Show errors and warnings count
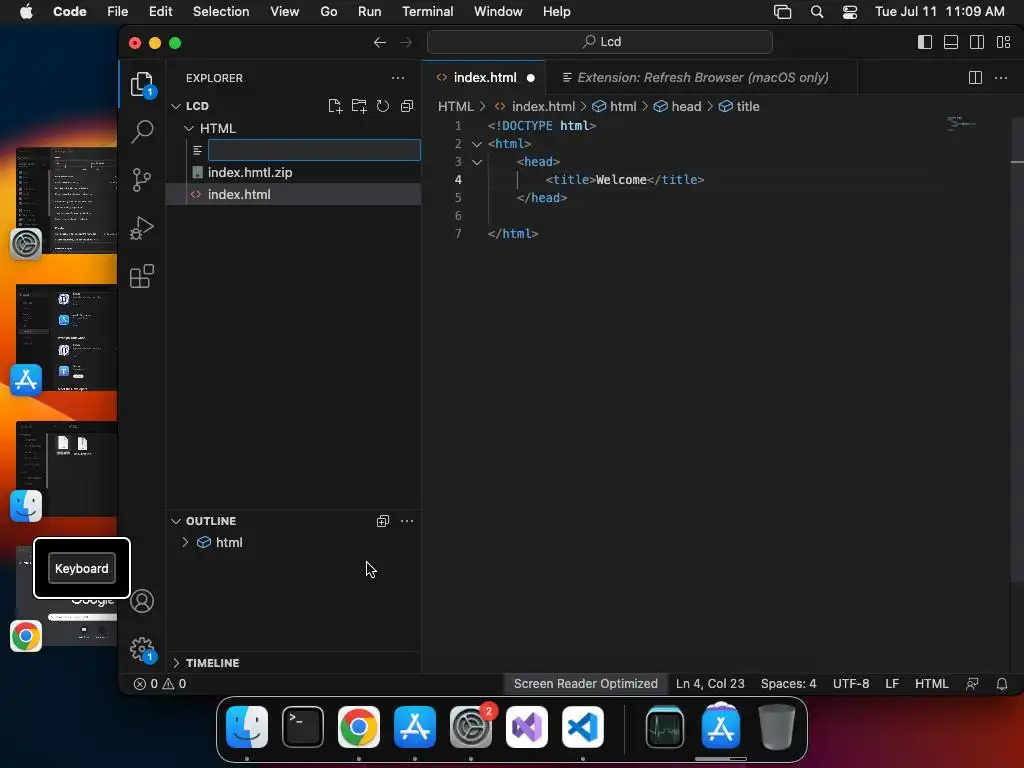This screenshot has height=768, width=1024. click(x=160, y=684)
